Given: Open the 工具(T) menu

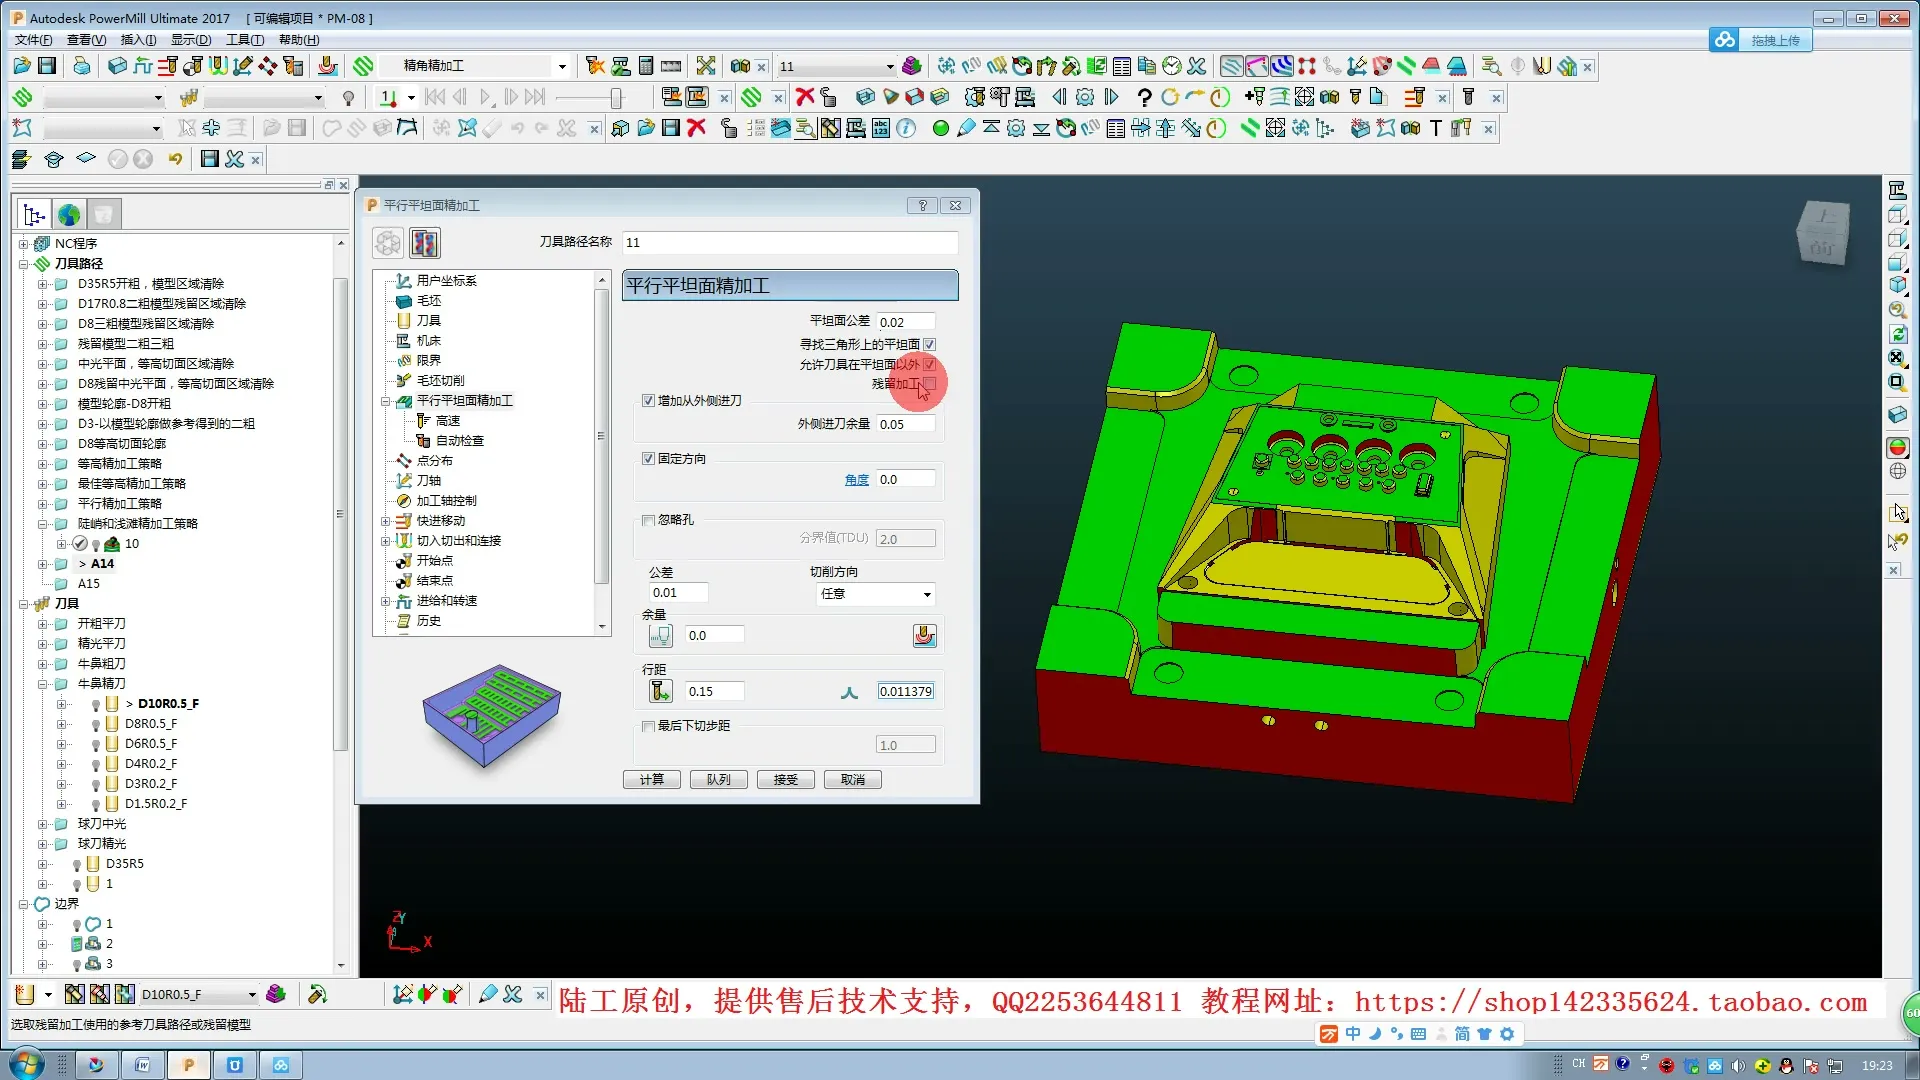Looking at the screenshot, I should click(244, 40).
